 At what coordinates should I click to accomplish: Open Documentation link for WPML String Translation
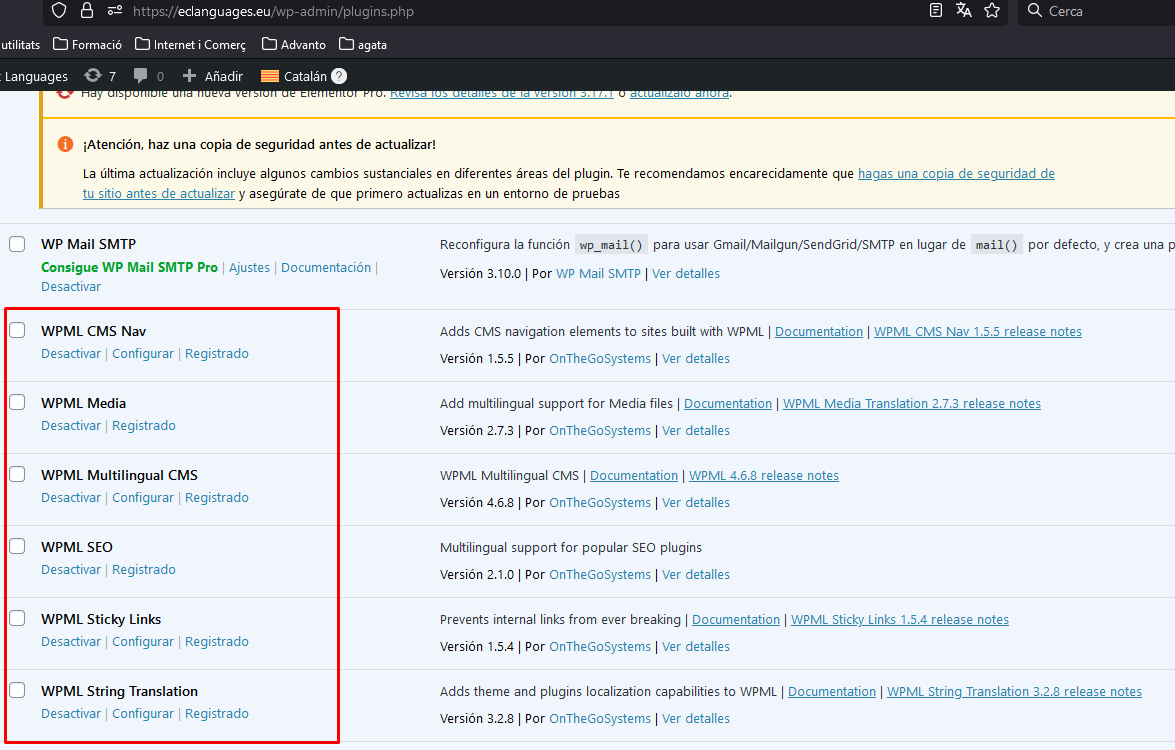[832, 692]
